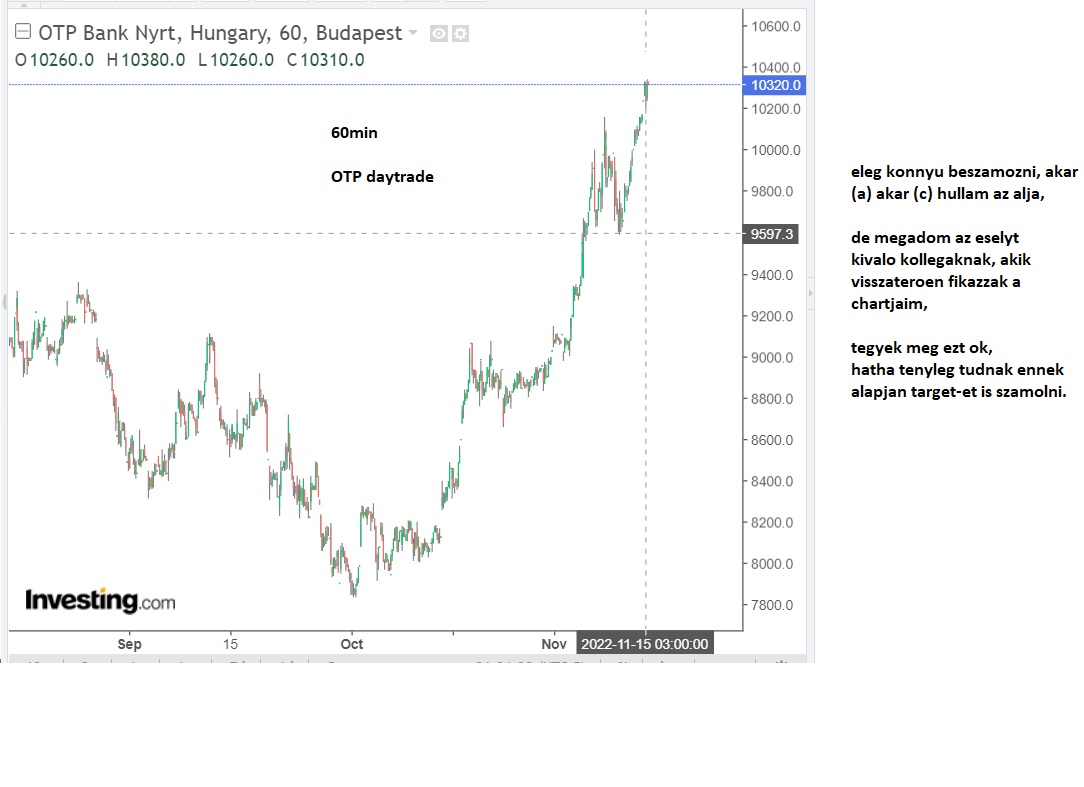Select the "60min" text annotation
This screenshot has width=1084, height=787.
(x=354, y=133)
